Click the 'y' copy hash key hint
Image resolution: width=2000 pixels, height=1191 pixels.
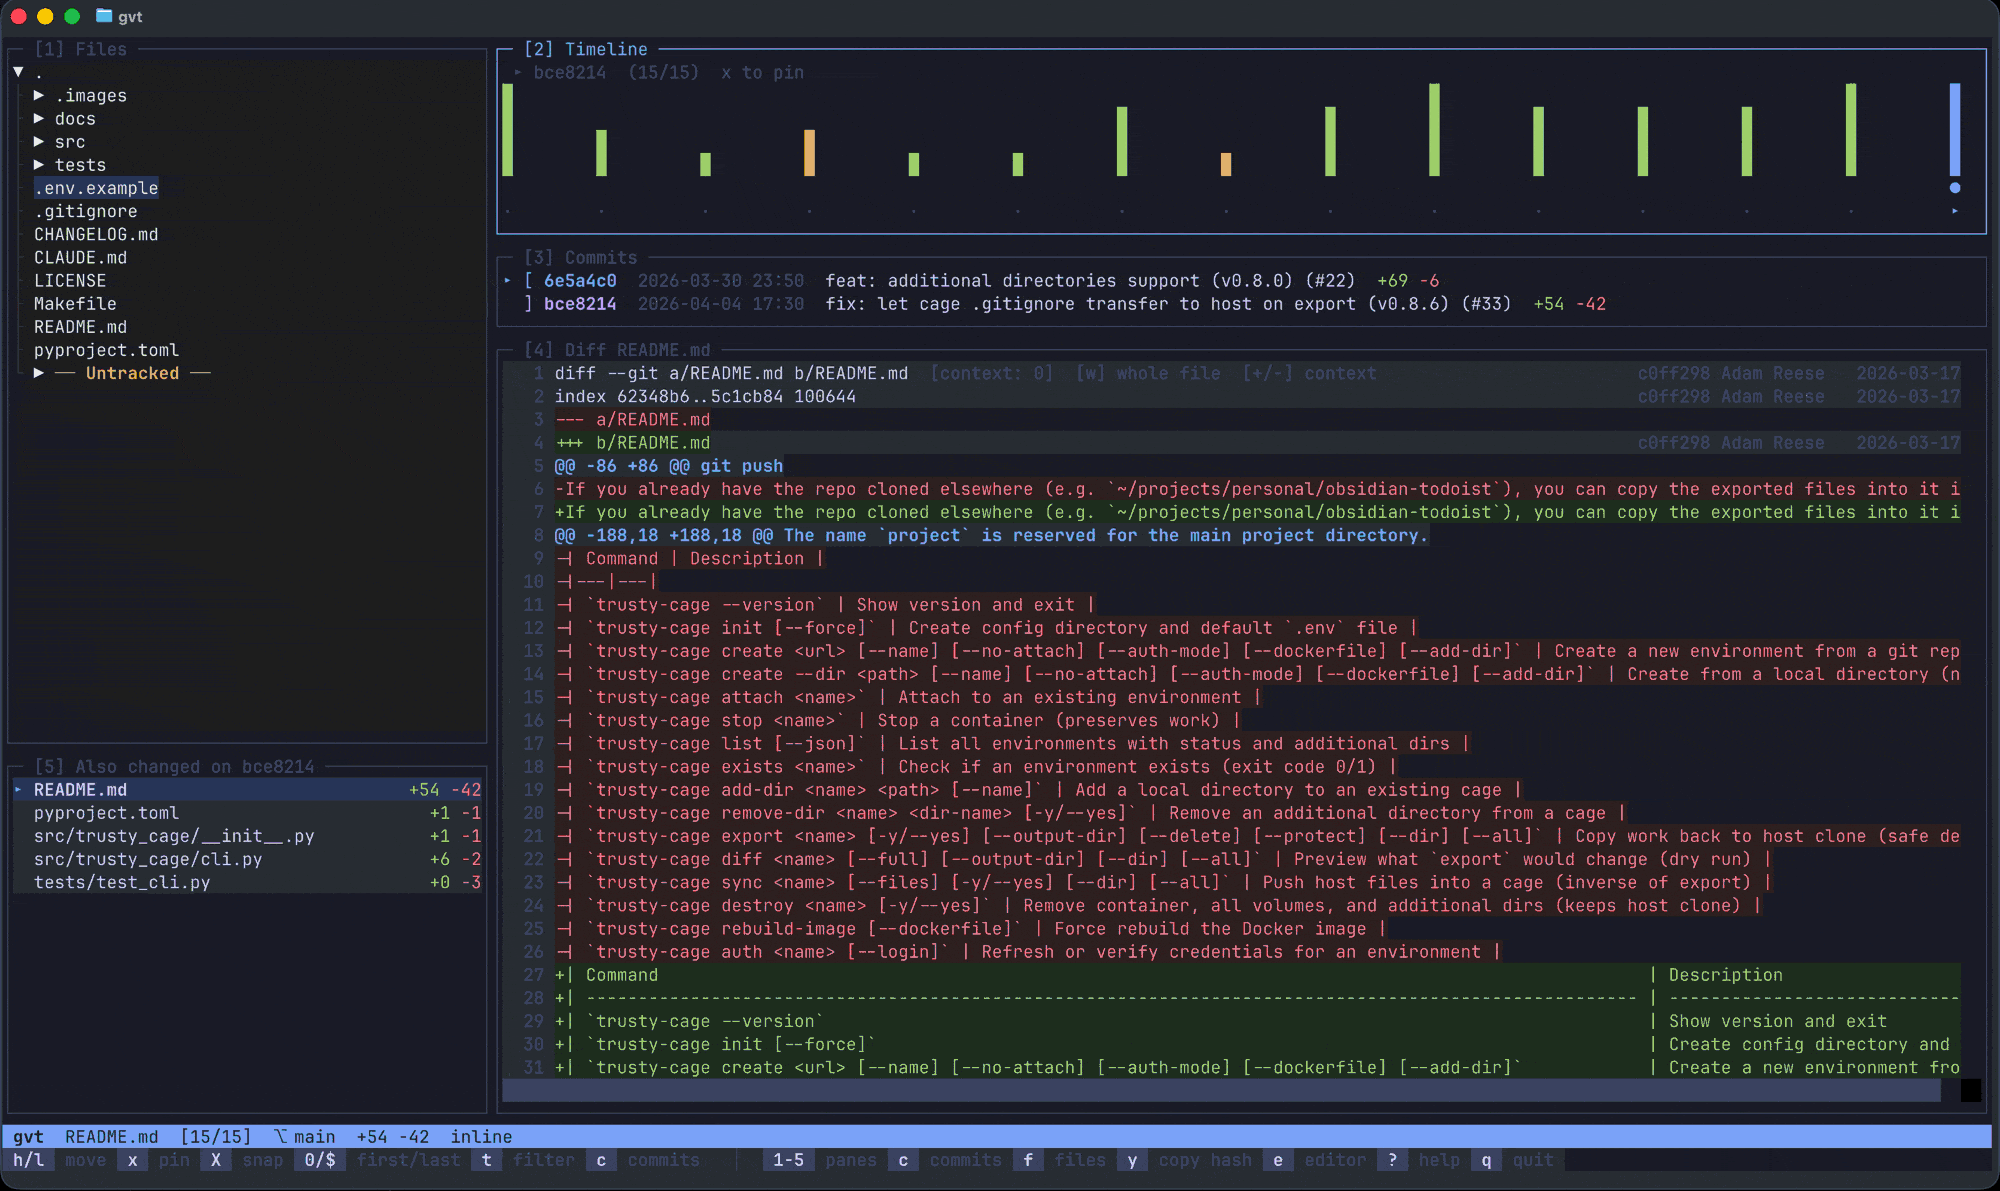(1132, 1160)
